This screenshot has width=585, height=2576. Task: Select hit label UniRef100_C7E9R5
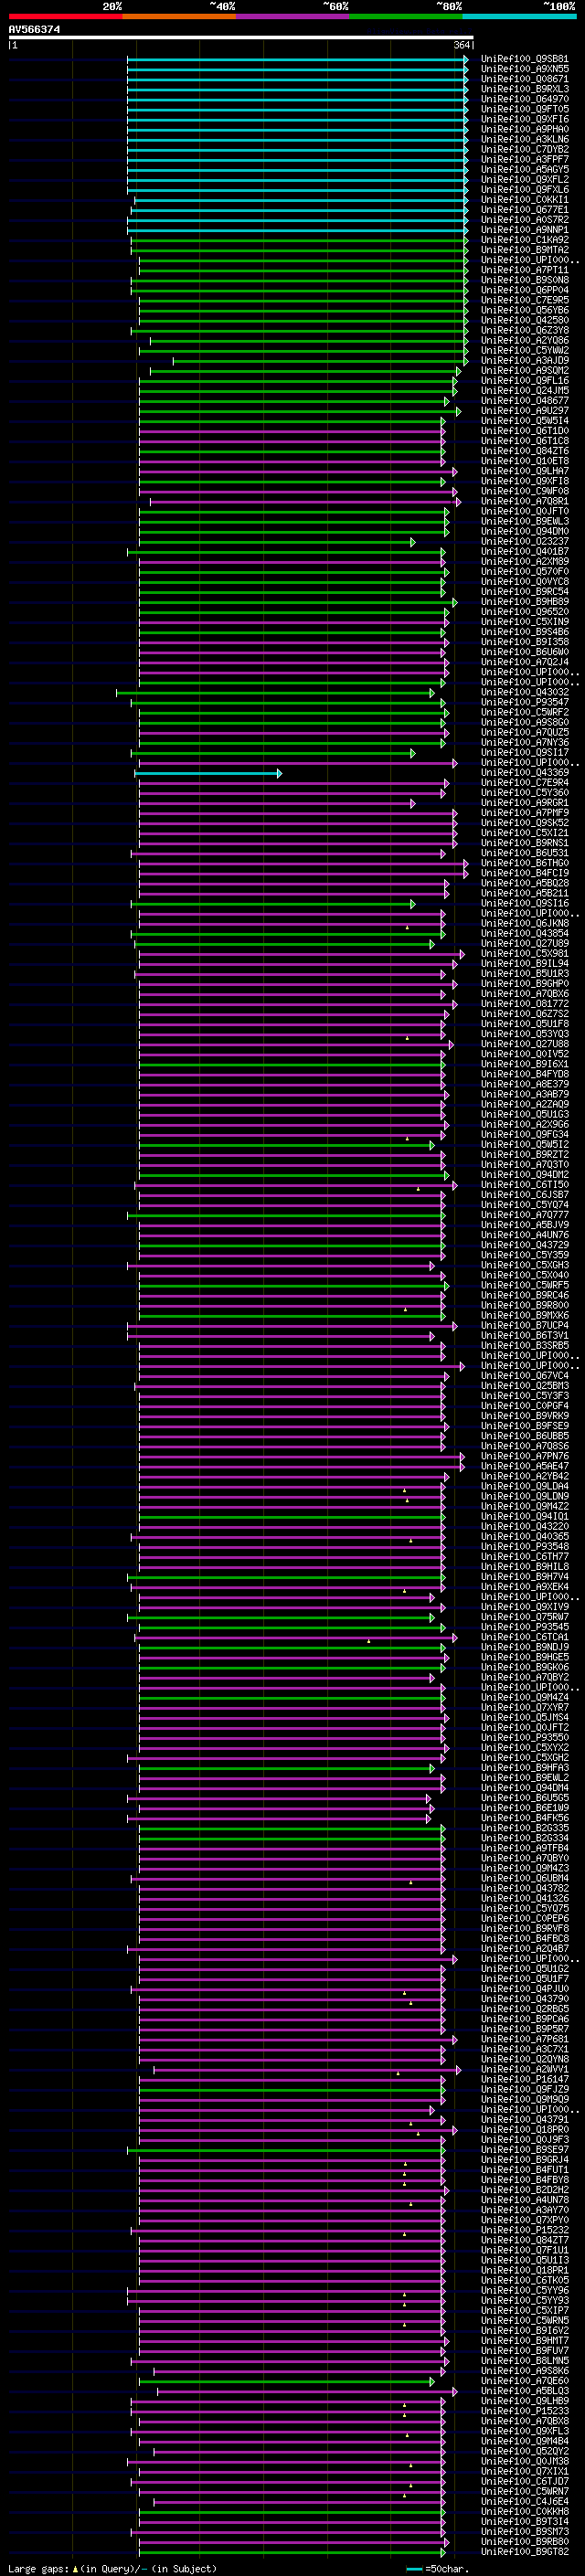[x=525, y=301]
